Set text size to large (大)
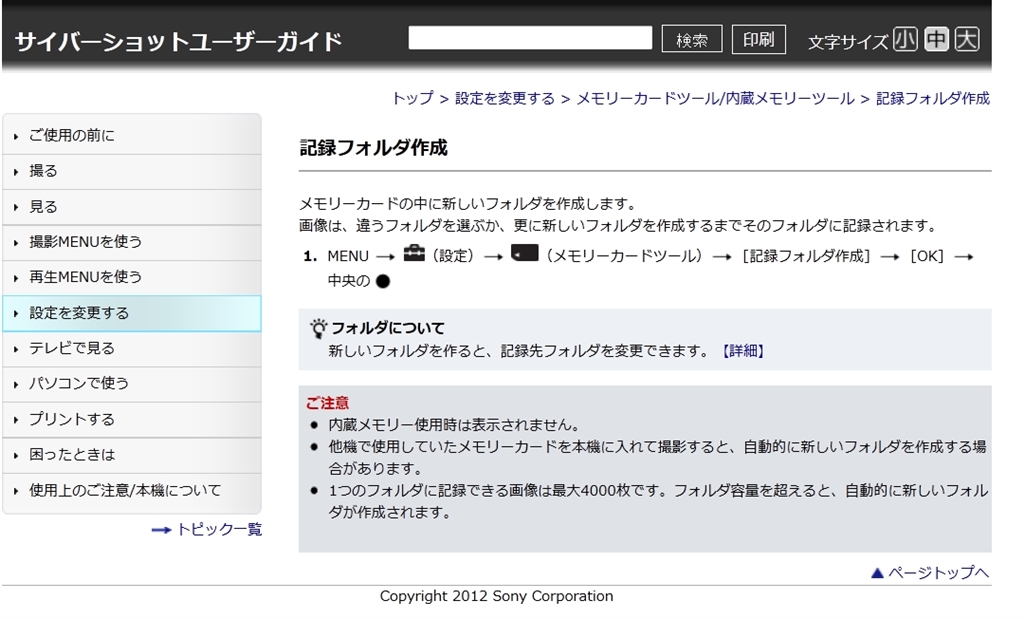The width and height of the screenshot is (1024, 619). click(x=966, y=40)
